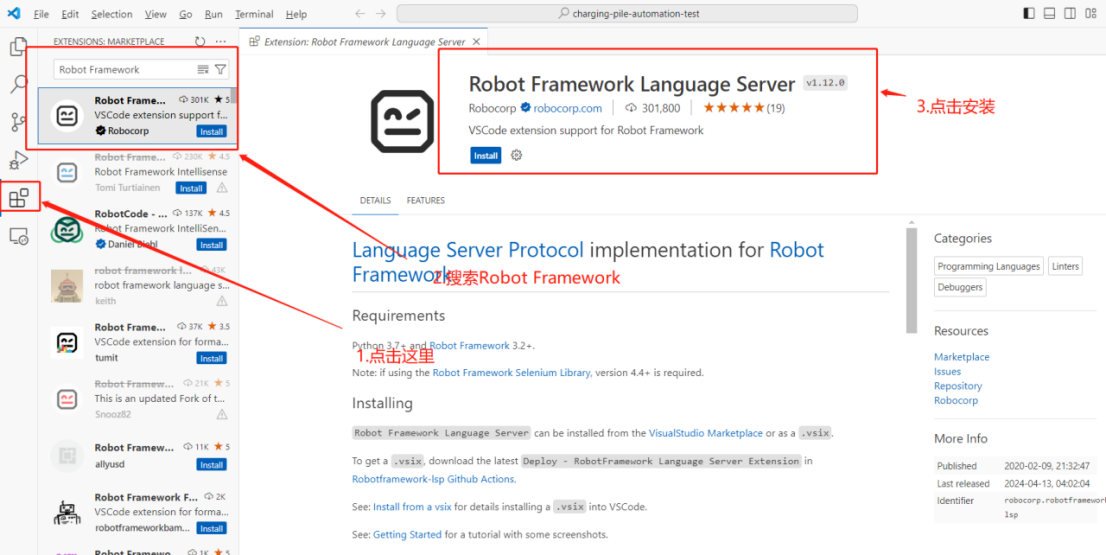Toggle the primary side bar layout icon
The width and height of the screenshot is (1106, 555).
[1029, 13]
